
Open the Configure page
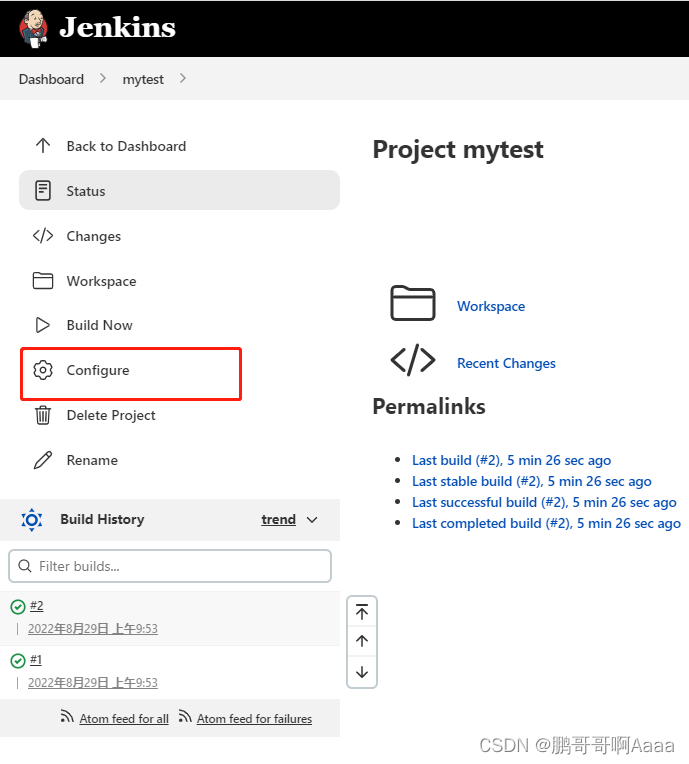(98, 370)
